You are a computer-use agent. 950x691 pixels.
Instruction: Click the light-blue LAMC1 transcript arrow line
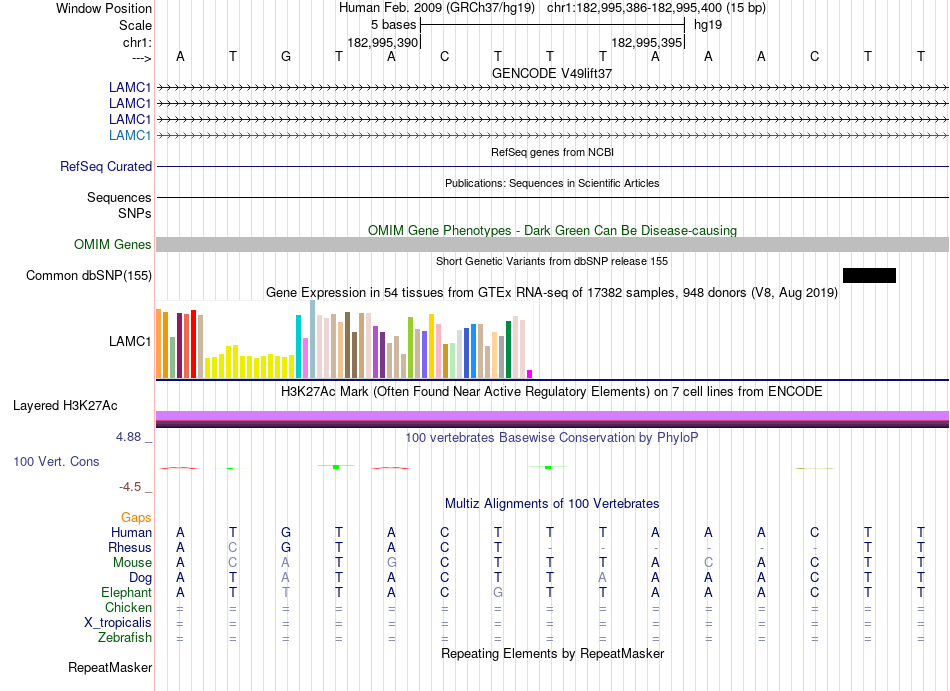point(552,136)
